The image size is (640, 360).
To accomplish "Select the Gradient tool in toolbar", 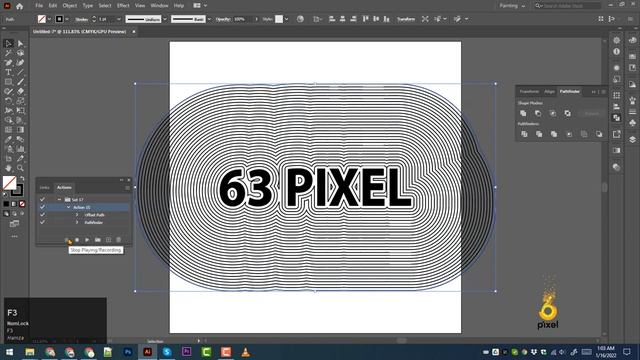I will coord(20,130).
